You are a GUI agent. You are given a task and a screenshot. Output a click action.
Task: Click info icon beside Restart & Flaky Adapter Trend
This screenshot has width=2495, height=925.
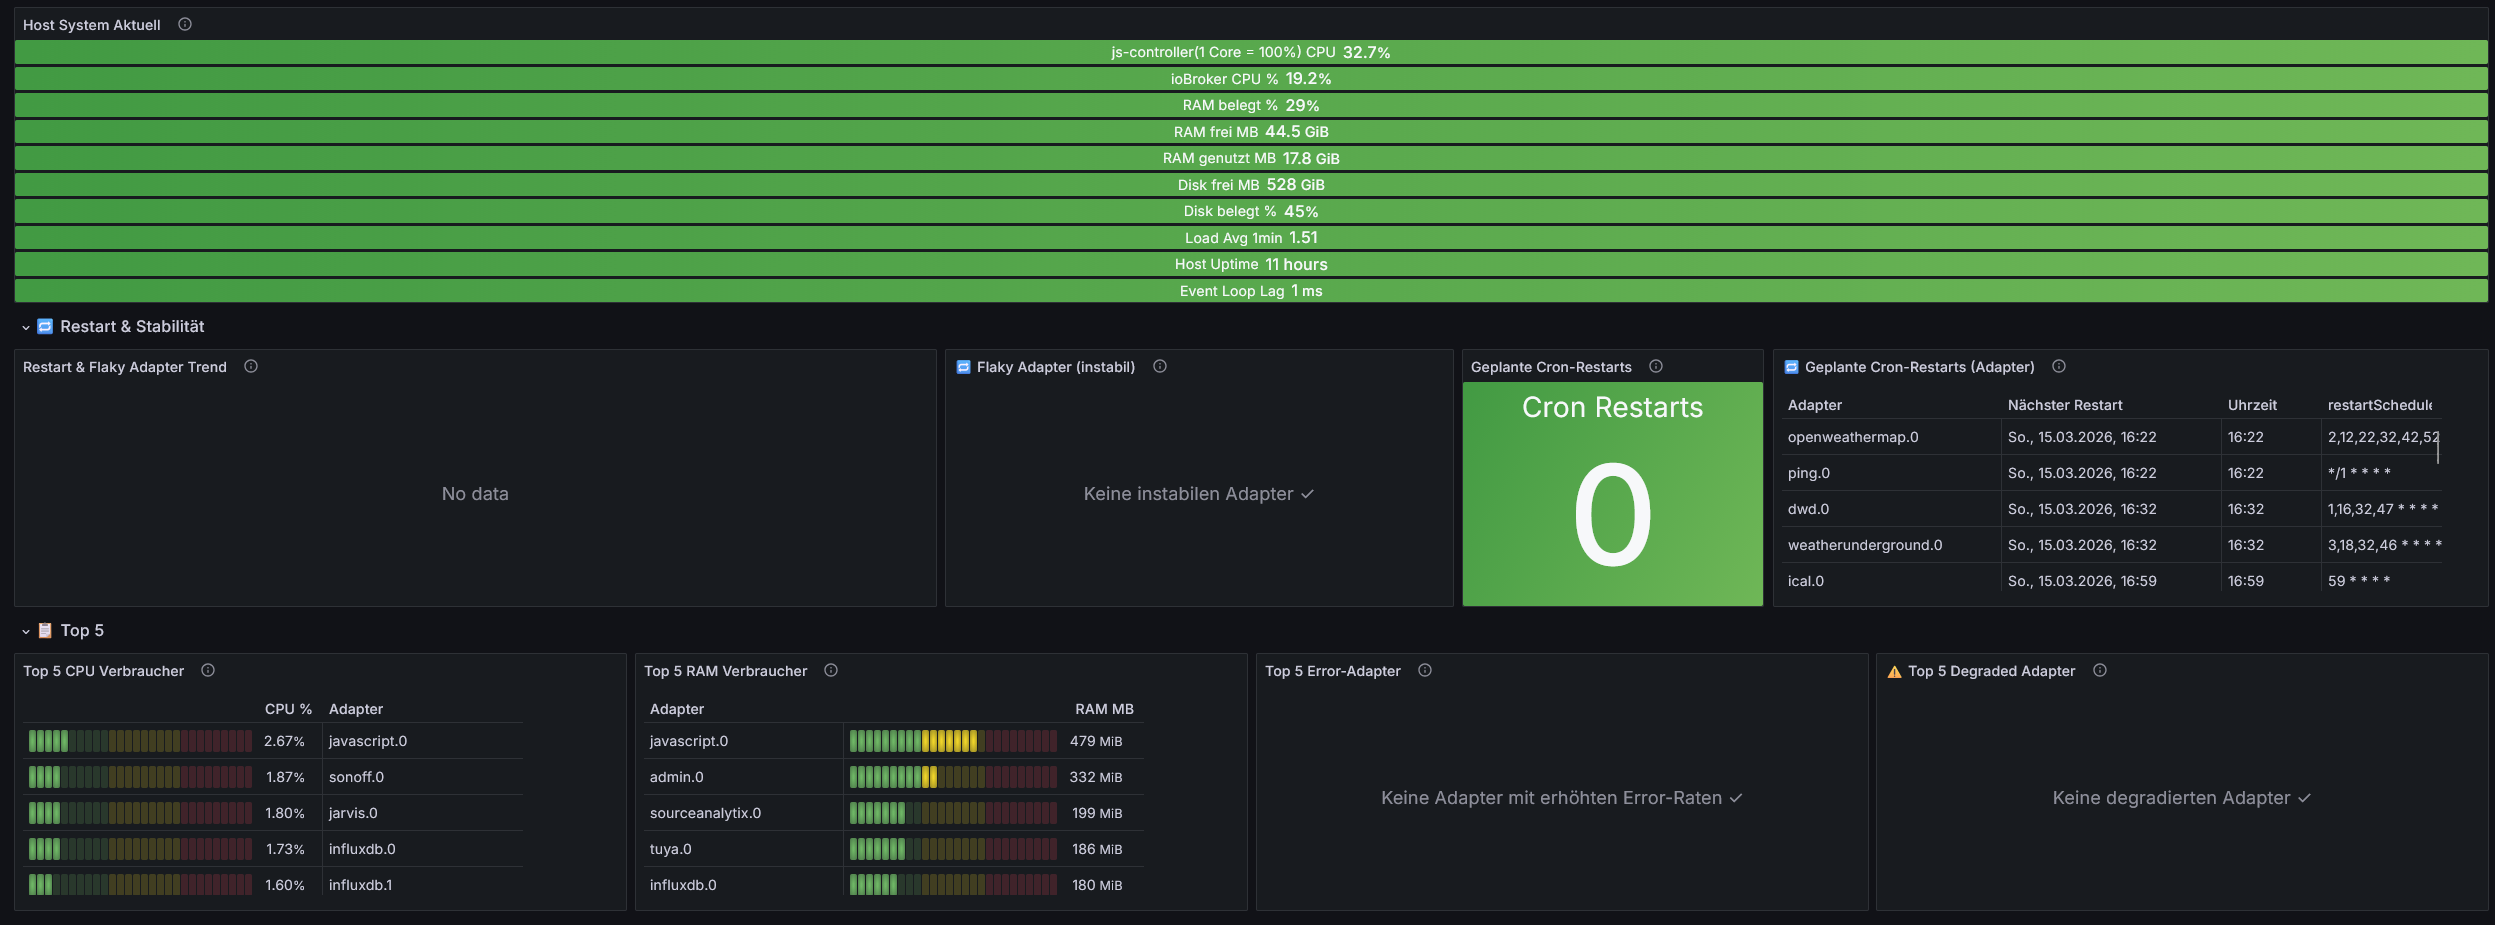coord(251,367)
